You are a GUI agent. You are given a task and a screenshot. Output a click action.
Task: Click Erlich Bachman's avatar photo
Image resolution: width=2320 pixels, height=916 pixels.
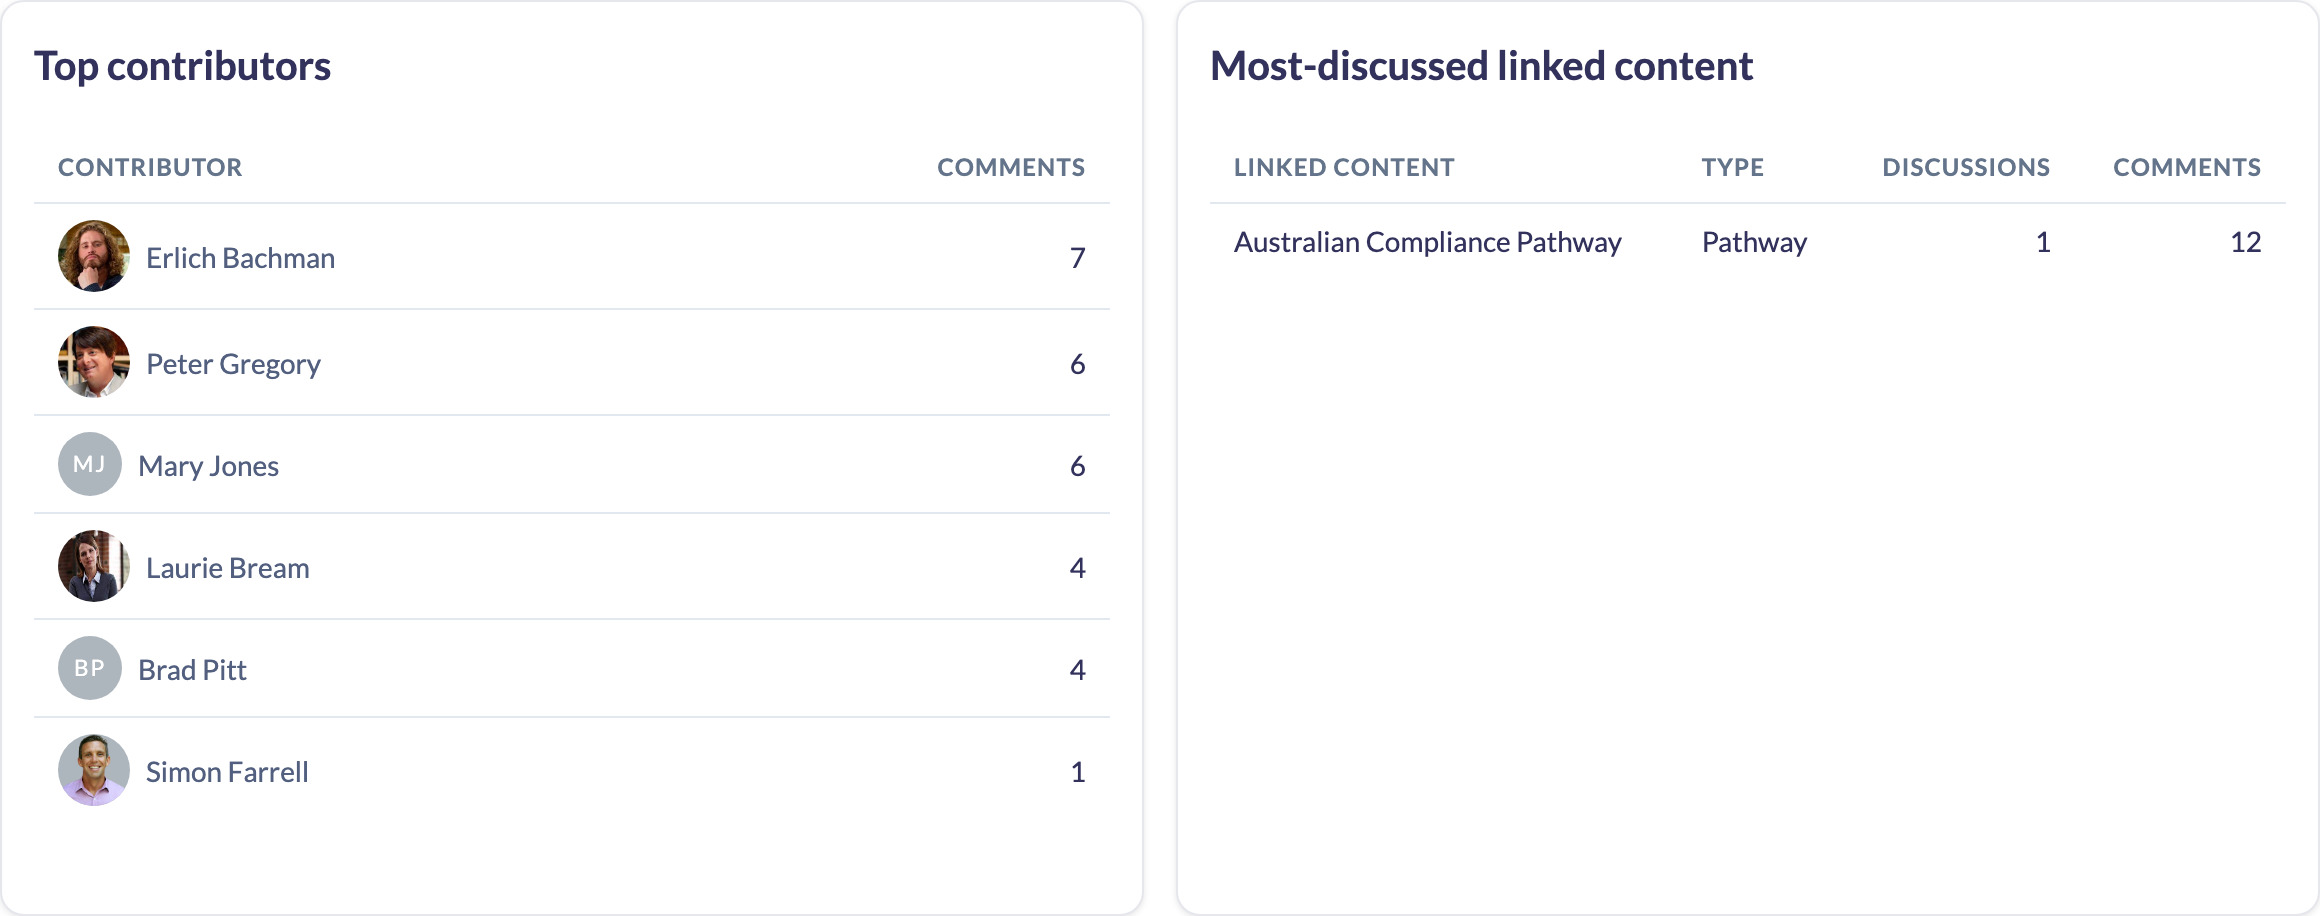point(94,256)
